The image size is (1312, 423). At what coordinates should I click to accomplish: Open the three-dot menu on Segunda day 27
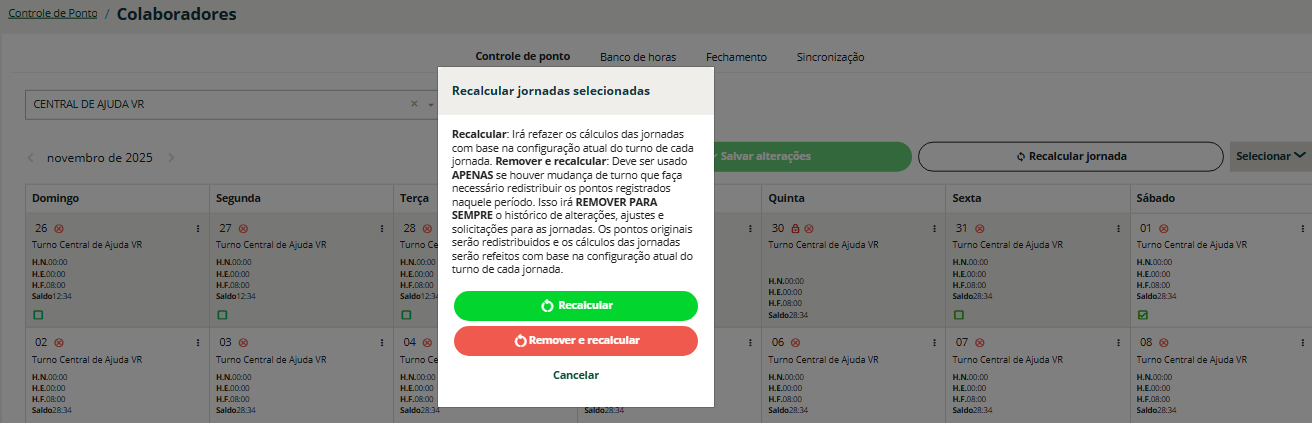[x=382, y=229]
